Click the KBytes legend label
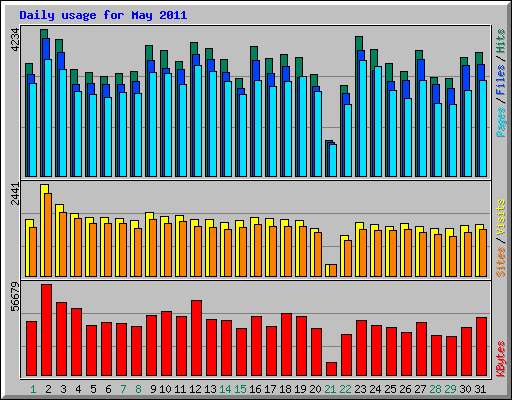The height and width of the screenshot is (400, 512). click(x=501, y=359)
